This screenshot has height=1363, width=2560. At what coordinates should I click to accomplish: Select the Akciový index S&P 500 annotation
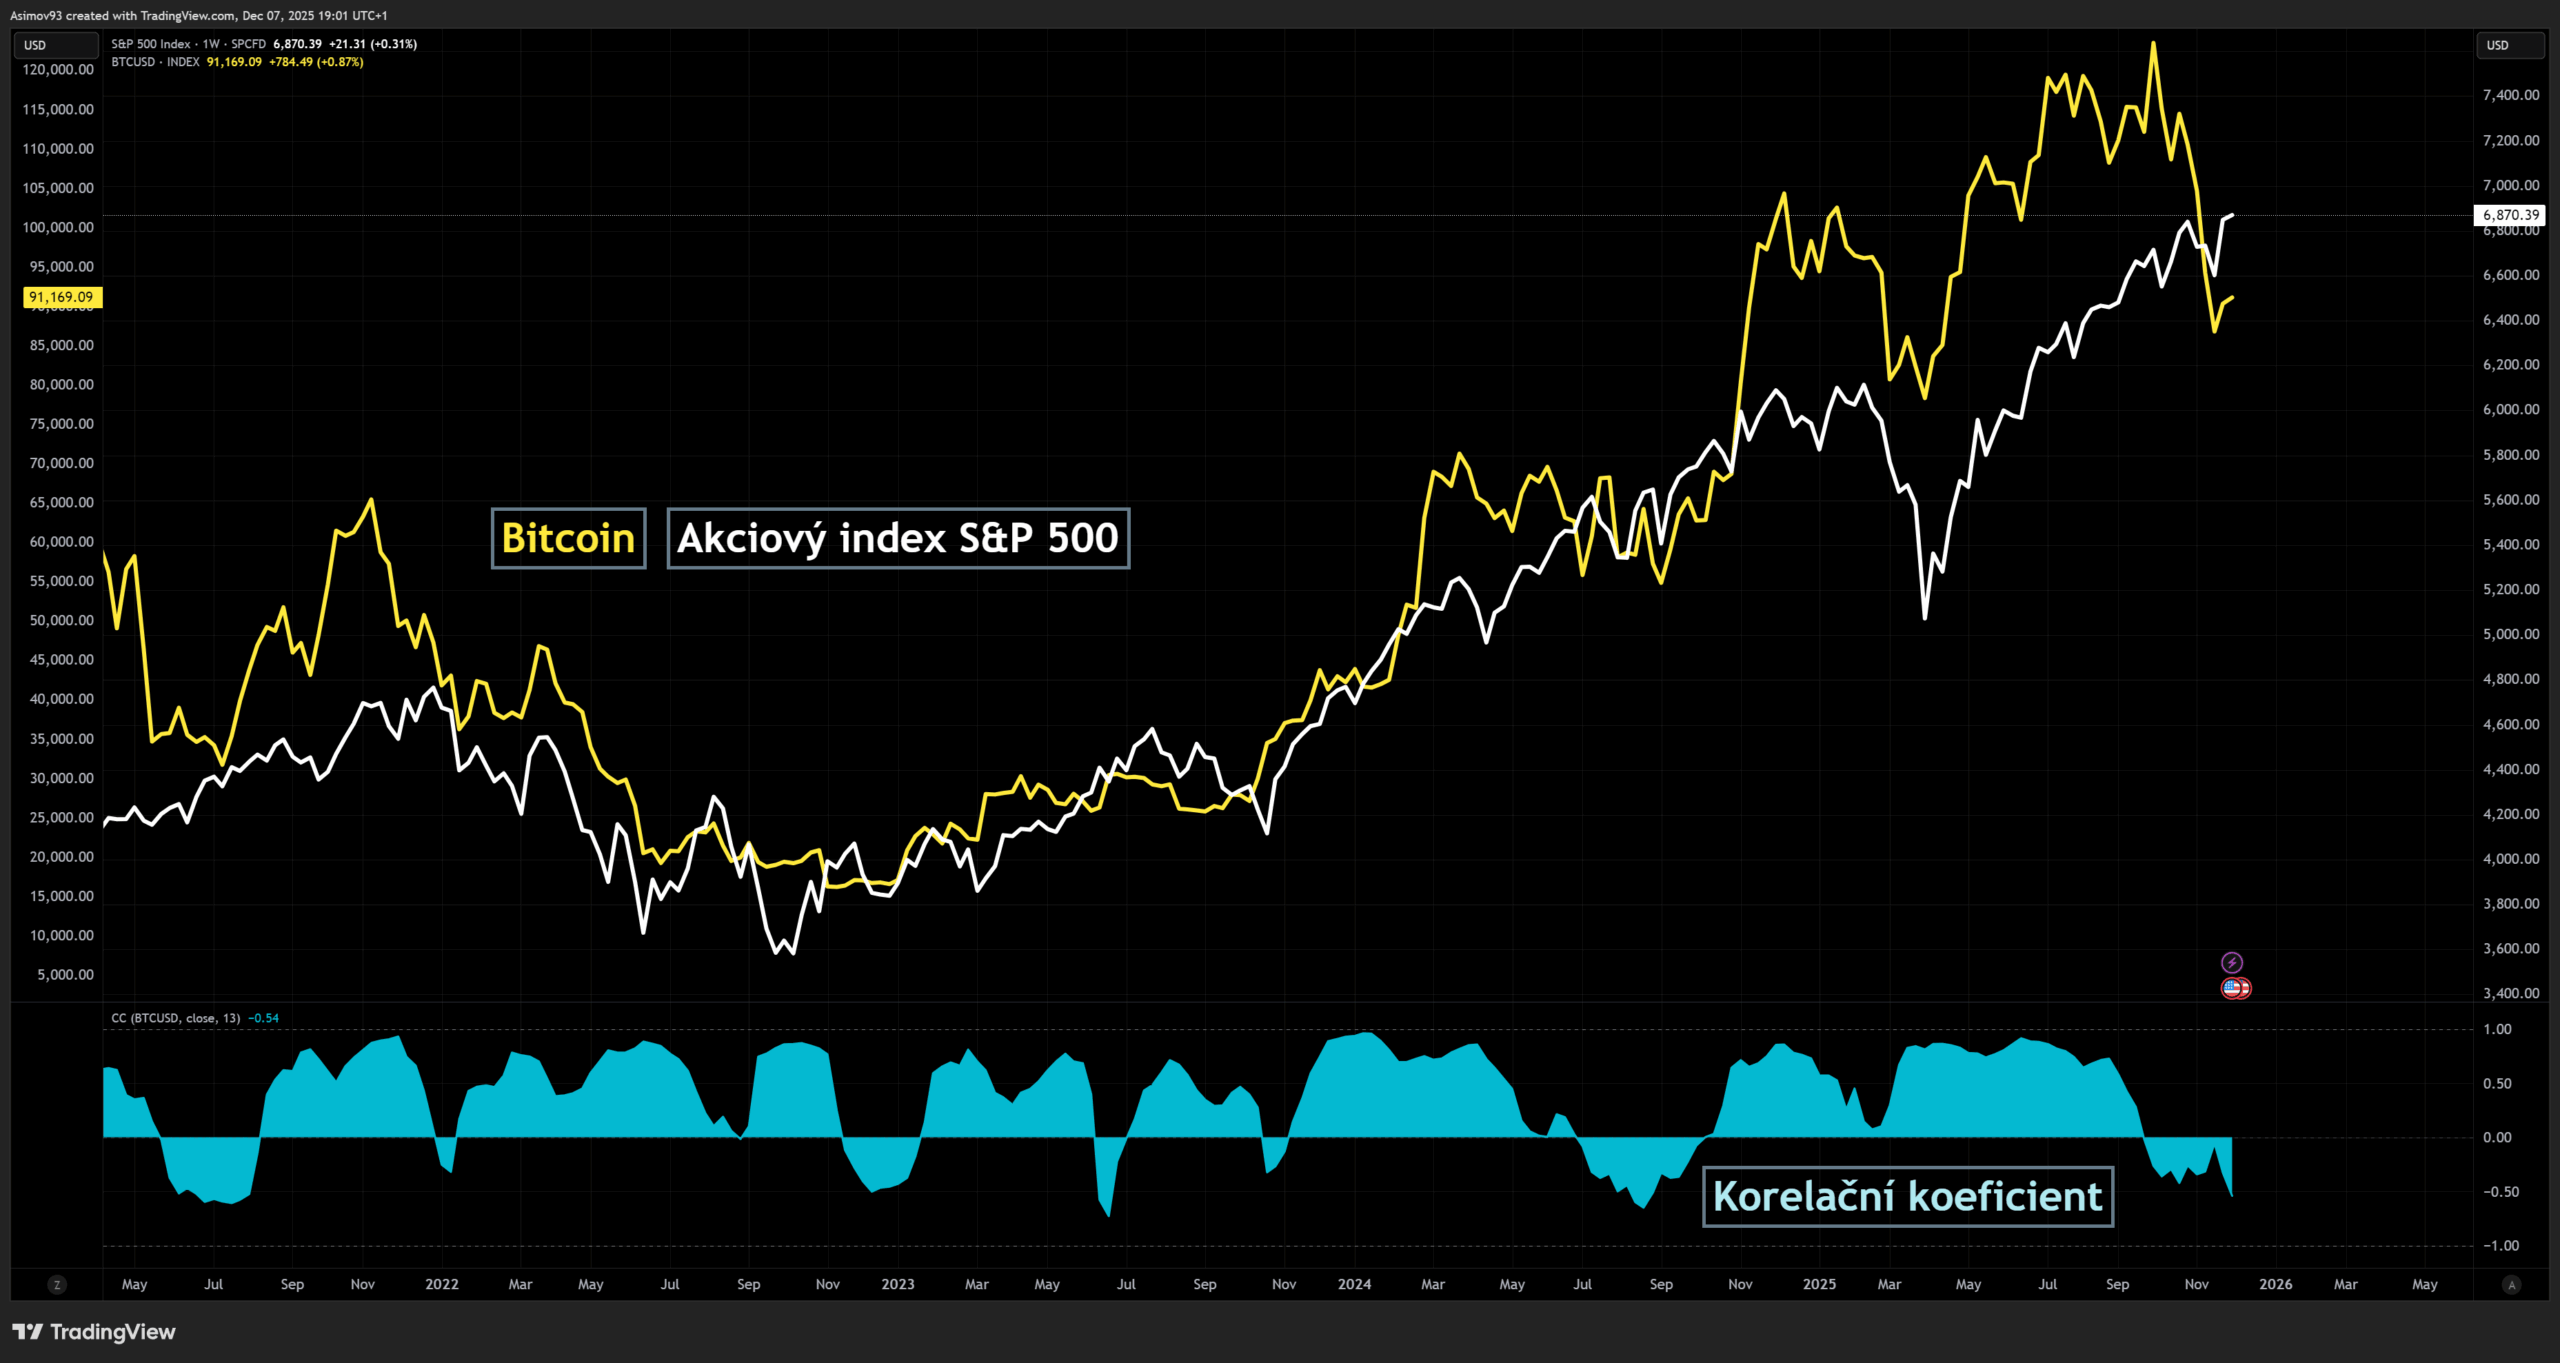click(897, 538)
